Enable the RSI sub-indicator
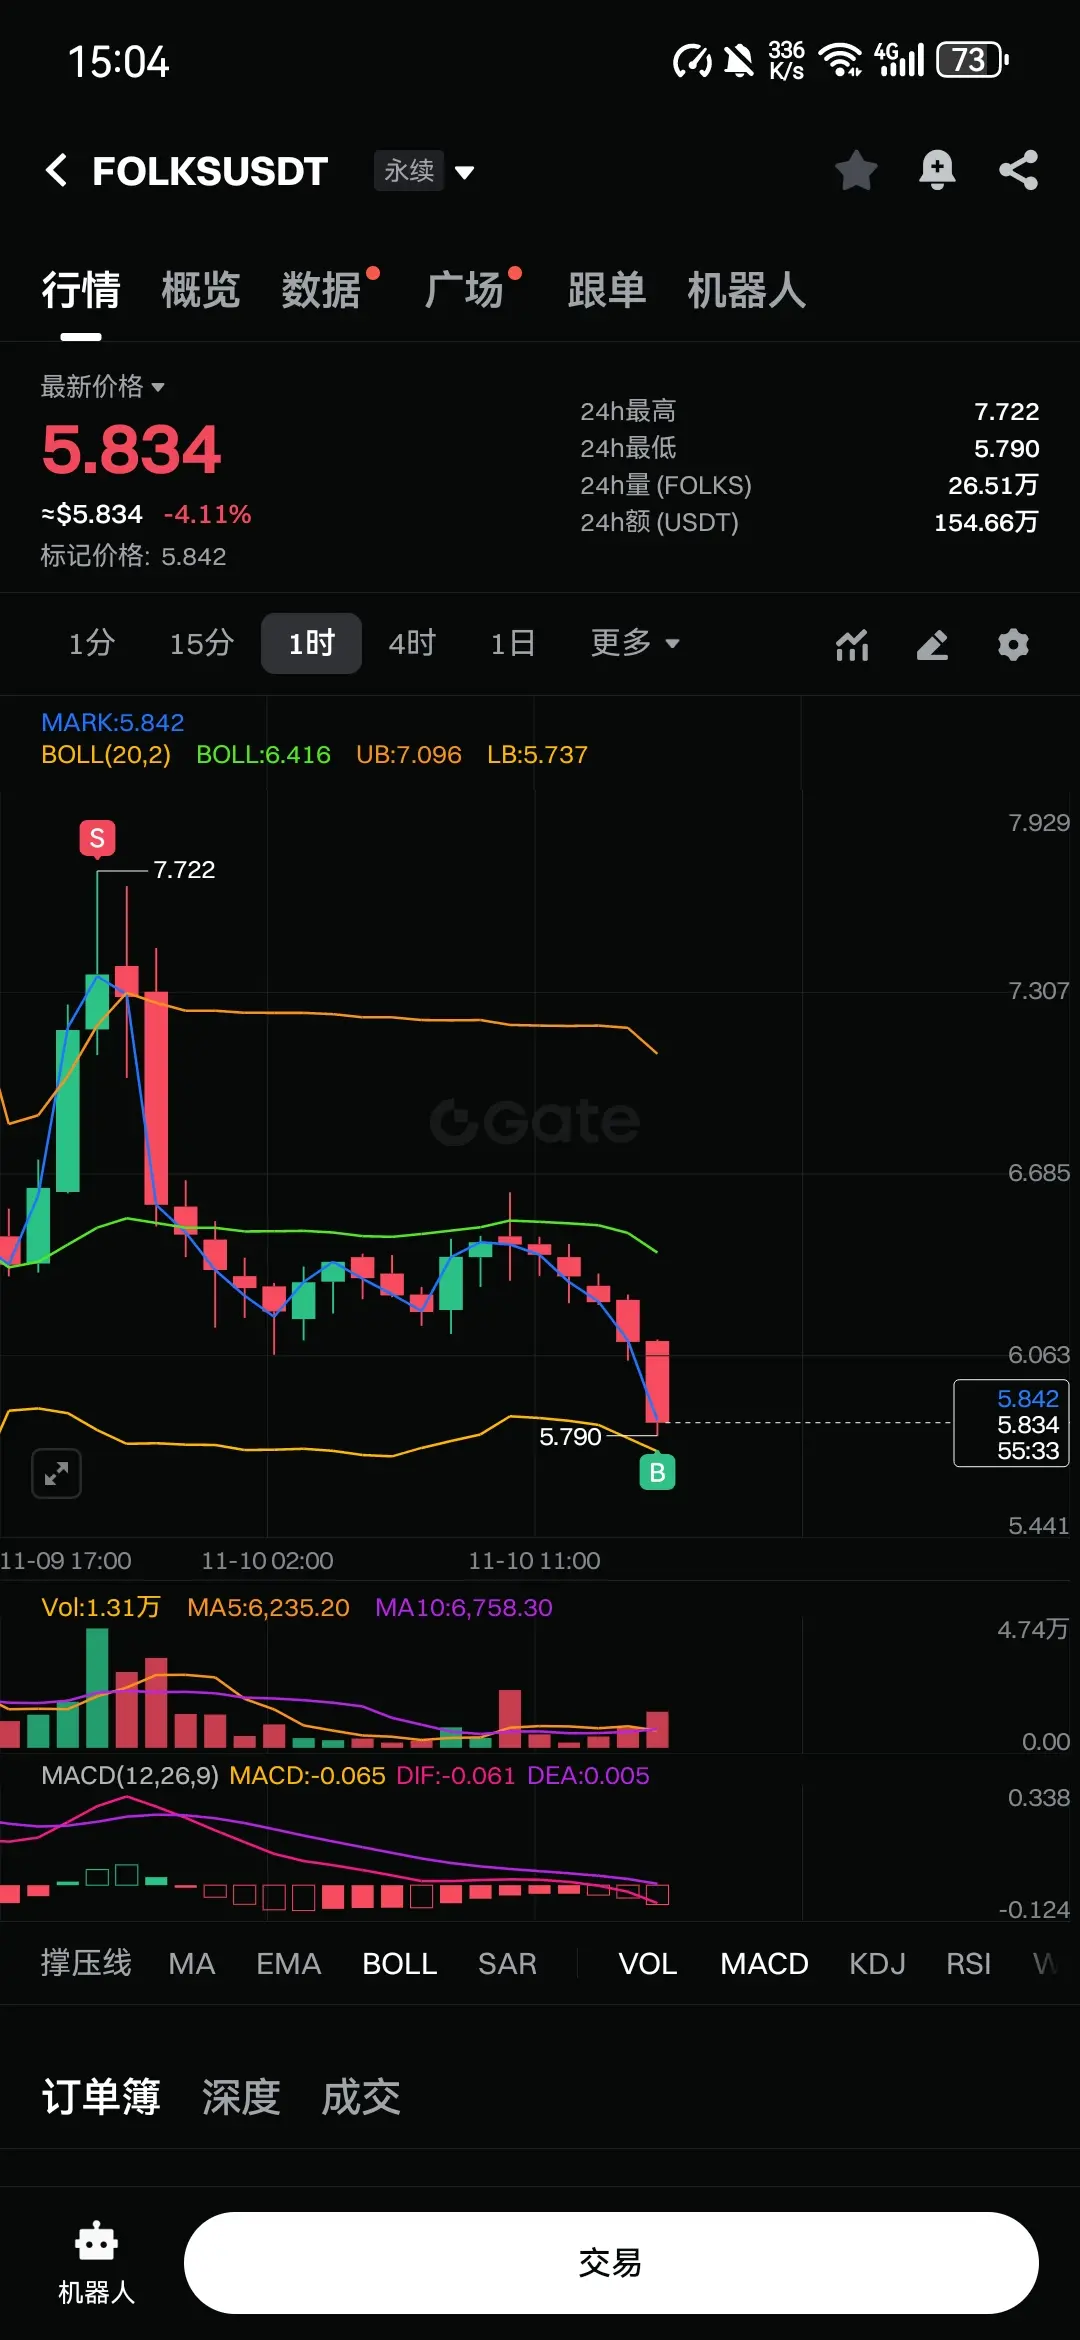The height and width of the screenshot is (2340, 1080). 969,1963
